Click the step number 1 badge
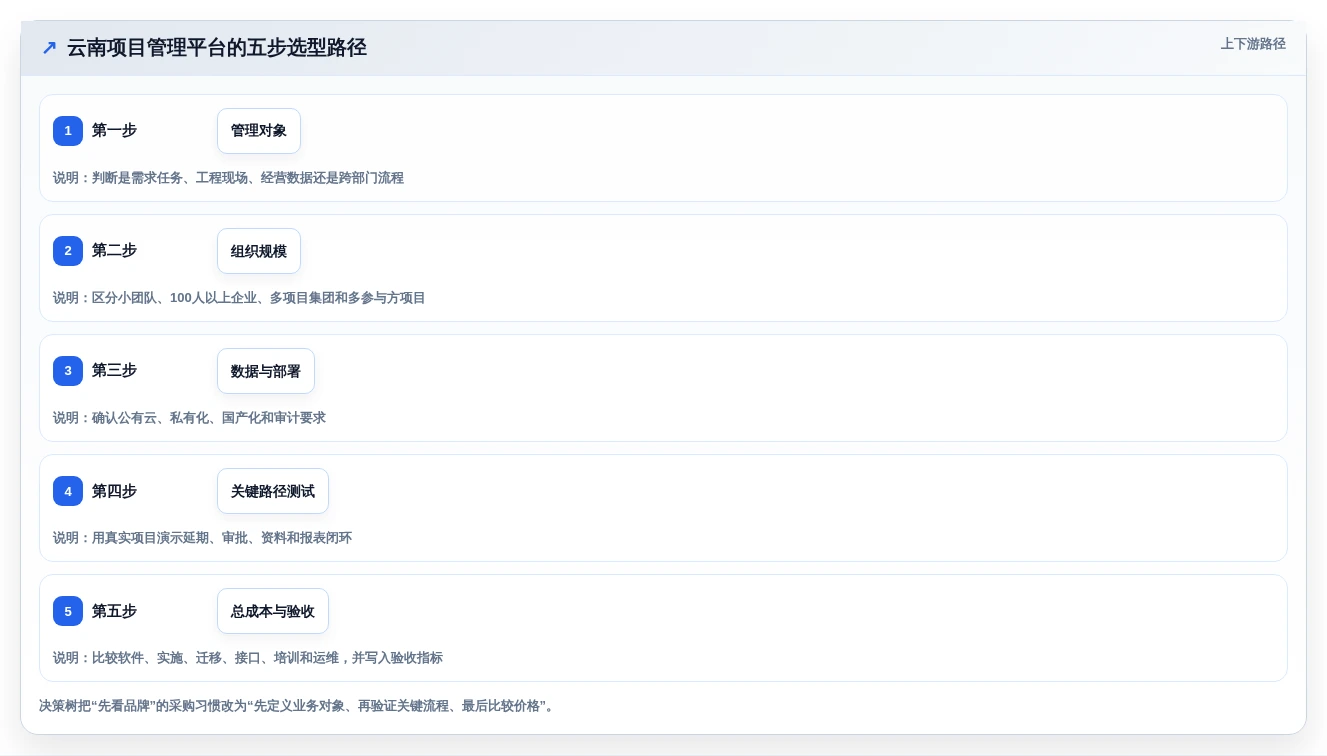Screen dimensions: 1327x756 click(68, 131)
